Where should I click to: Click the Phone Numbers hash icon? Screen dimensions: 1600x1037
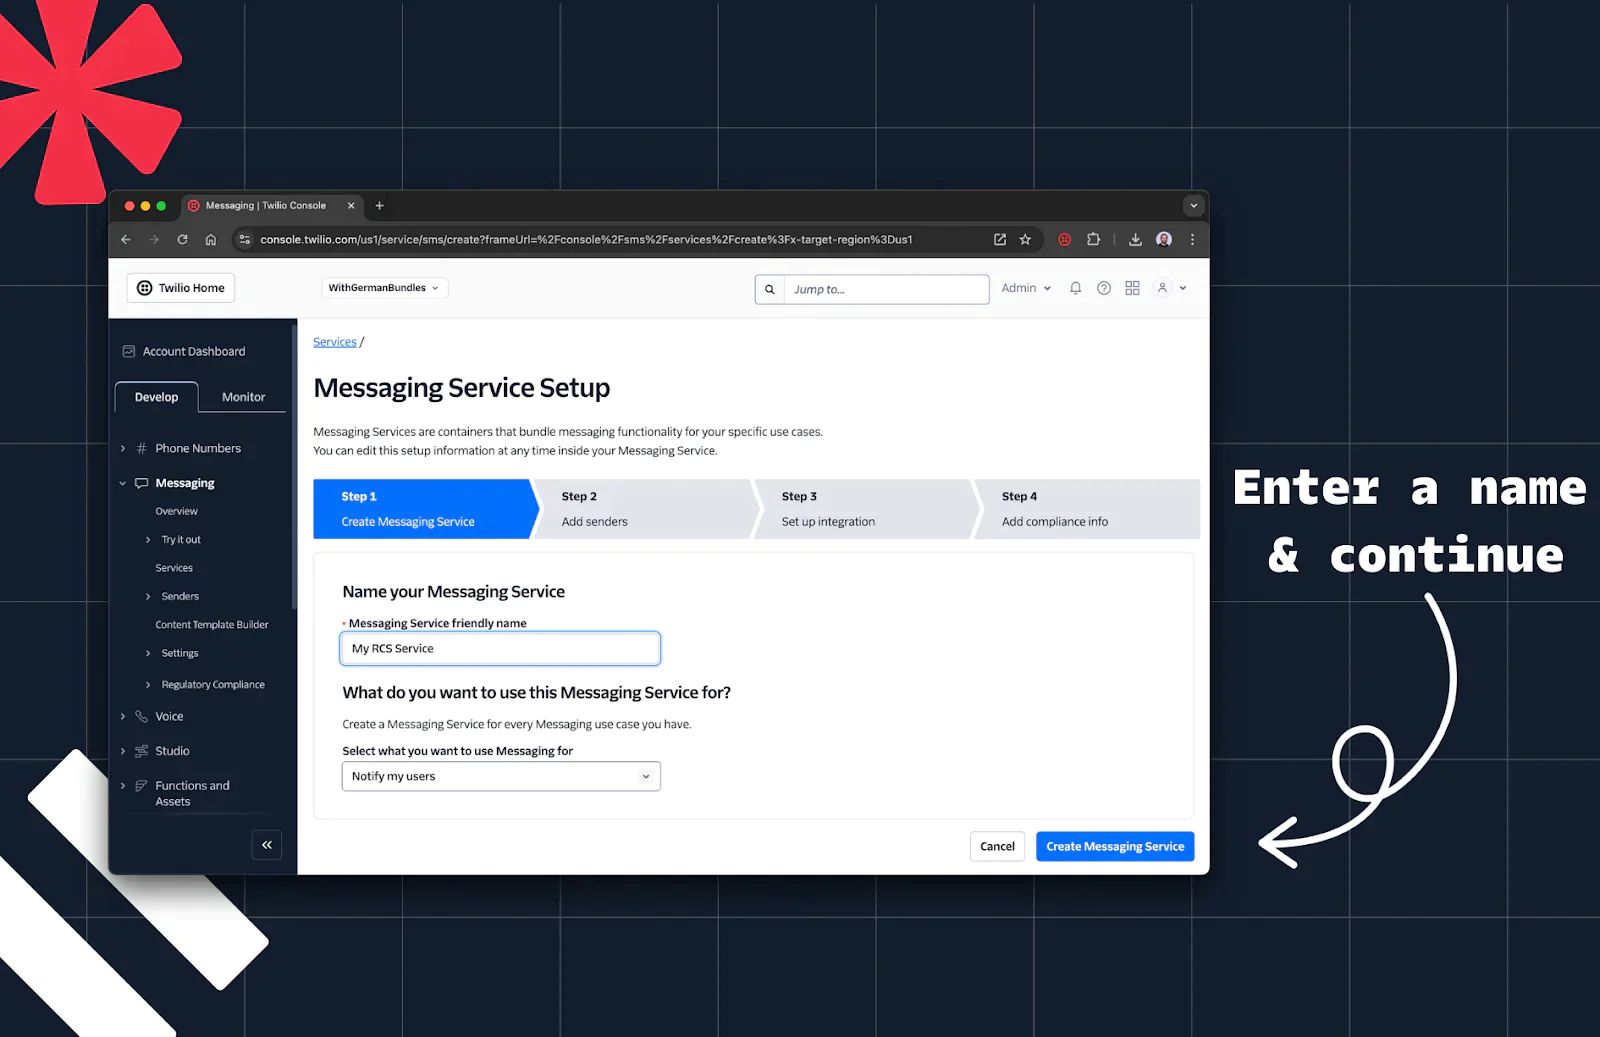coord(141,449)
